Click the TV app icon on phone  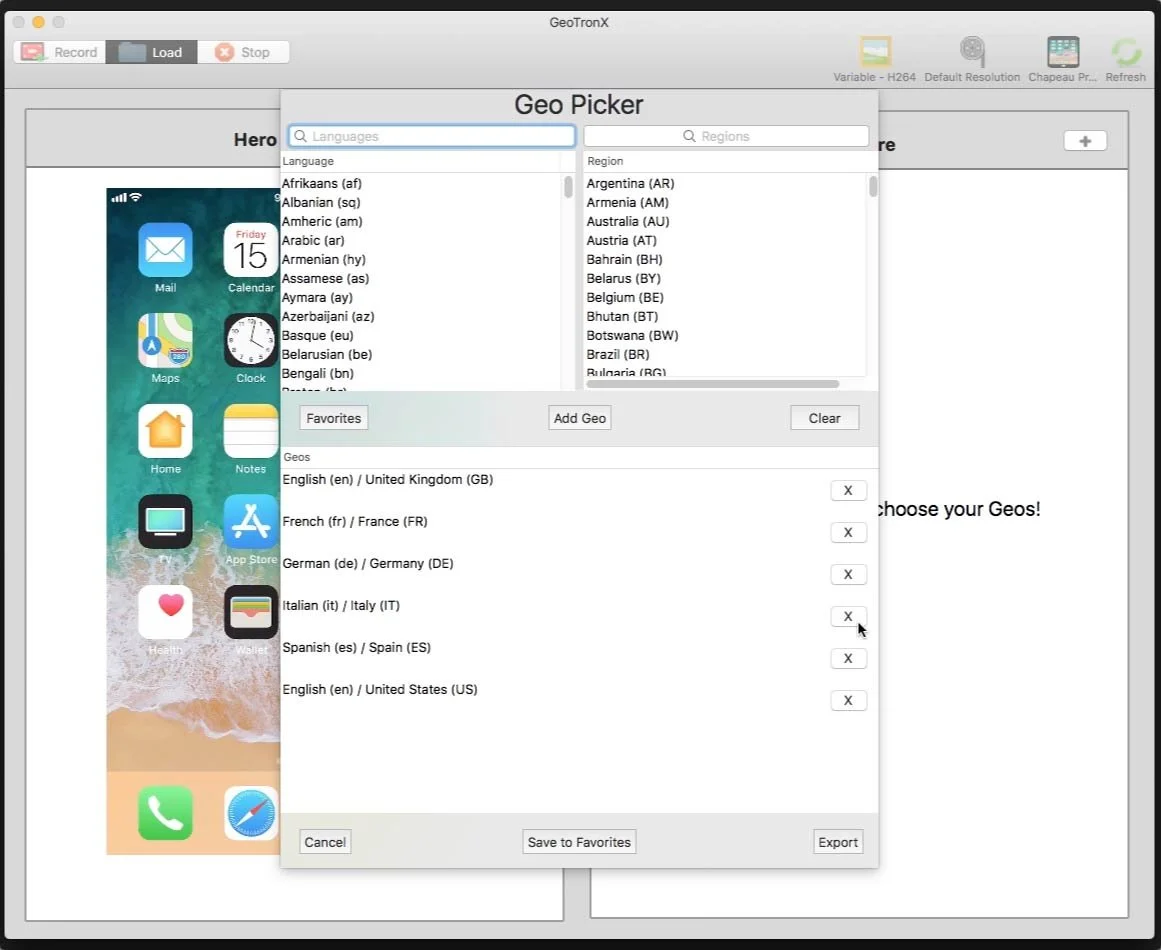point(165,521)
